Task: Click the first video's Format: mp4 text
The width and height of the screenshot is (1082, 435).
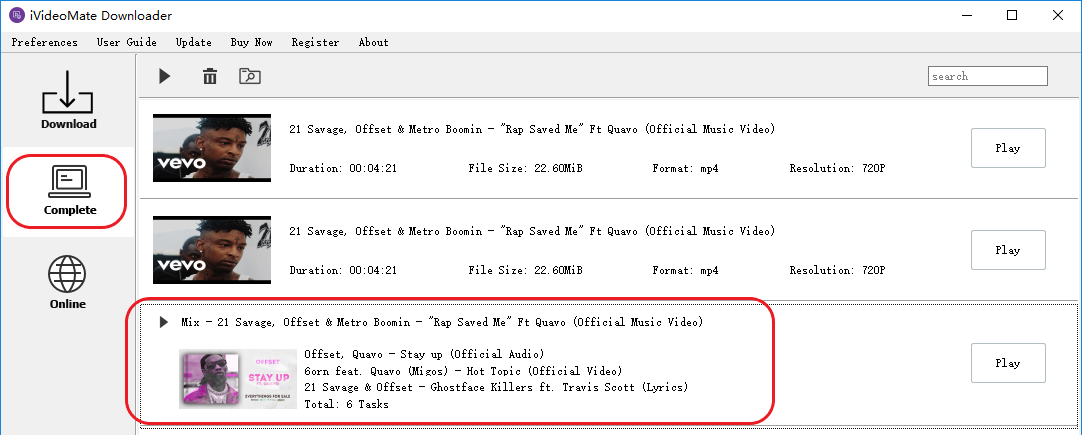Action: [x=685, y=168]
